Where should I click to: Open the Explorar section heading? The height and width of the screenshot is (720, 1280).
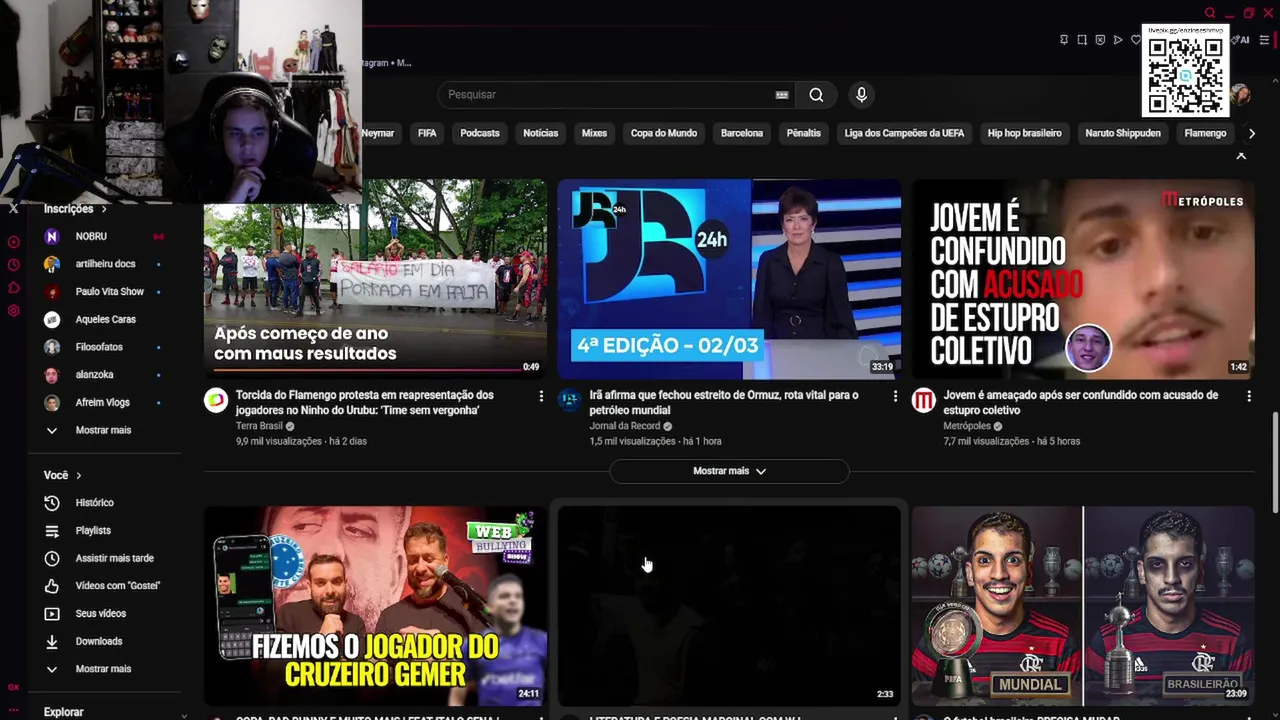point(63,712)
